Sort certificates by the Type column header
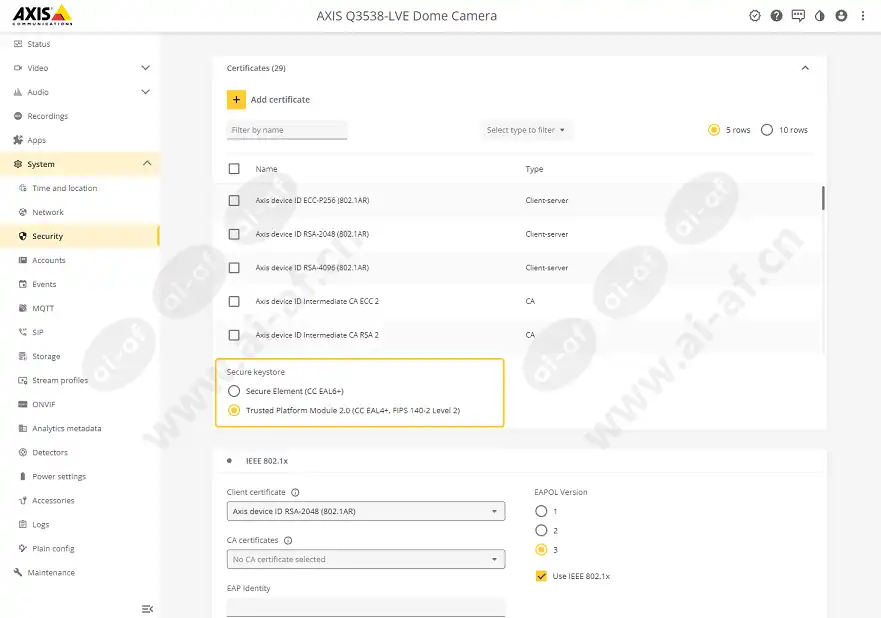 tap(534, 169)
